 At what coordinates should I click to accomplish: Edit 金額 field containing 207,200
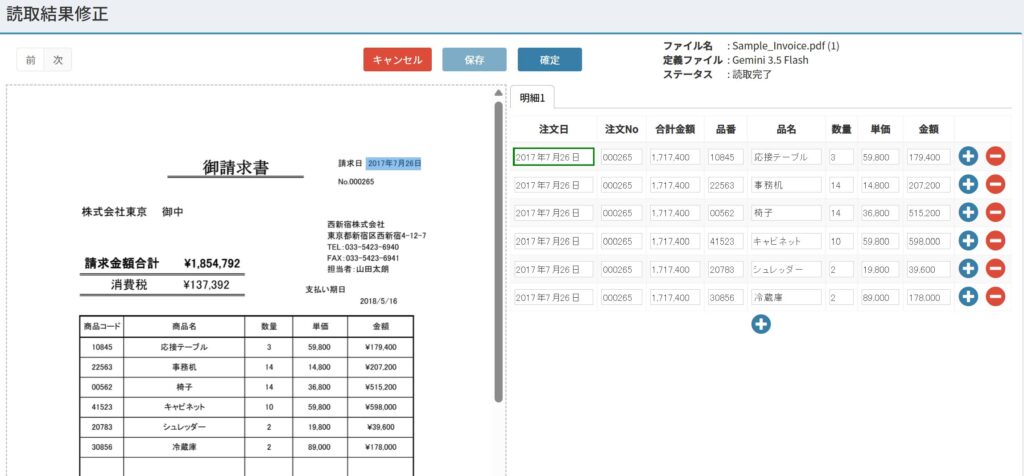[928, 185]
